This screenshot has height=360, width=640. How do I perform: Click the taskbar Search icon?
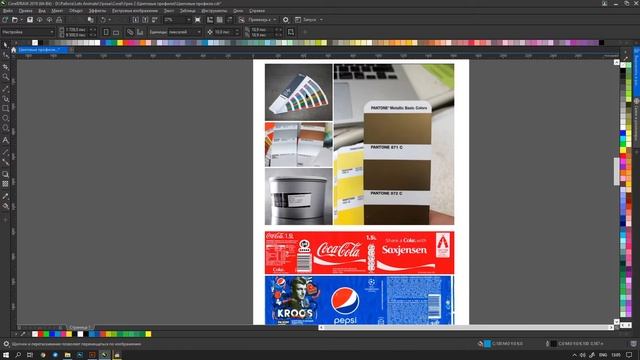18,355
